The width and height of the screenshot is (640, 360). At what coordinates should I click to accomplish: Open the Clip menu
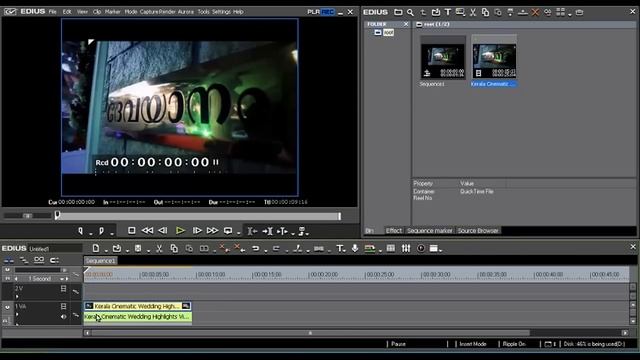(97, 12)
